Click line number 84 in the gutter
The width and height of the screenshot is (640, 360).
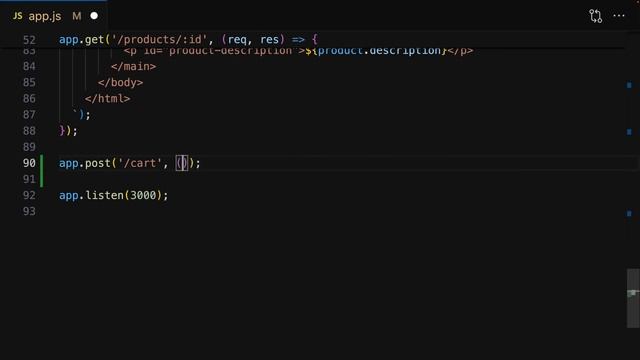click(x=29, y=66)
